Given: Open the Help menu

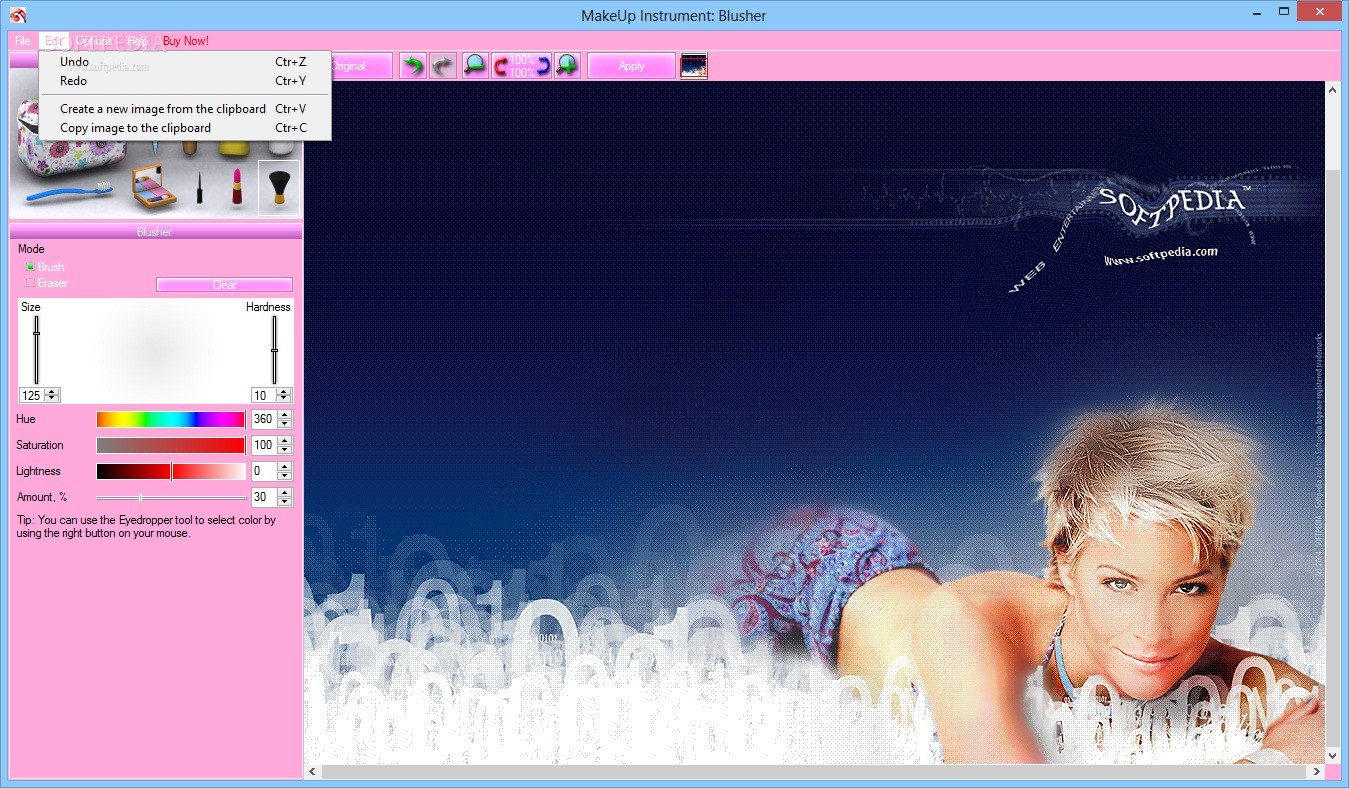Looking at the screenshot, I should pyautogui.click(x=137, y=41).
